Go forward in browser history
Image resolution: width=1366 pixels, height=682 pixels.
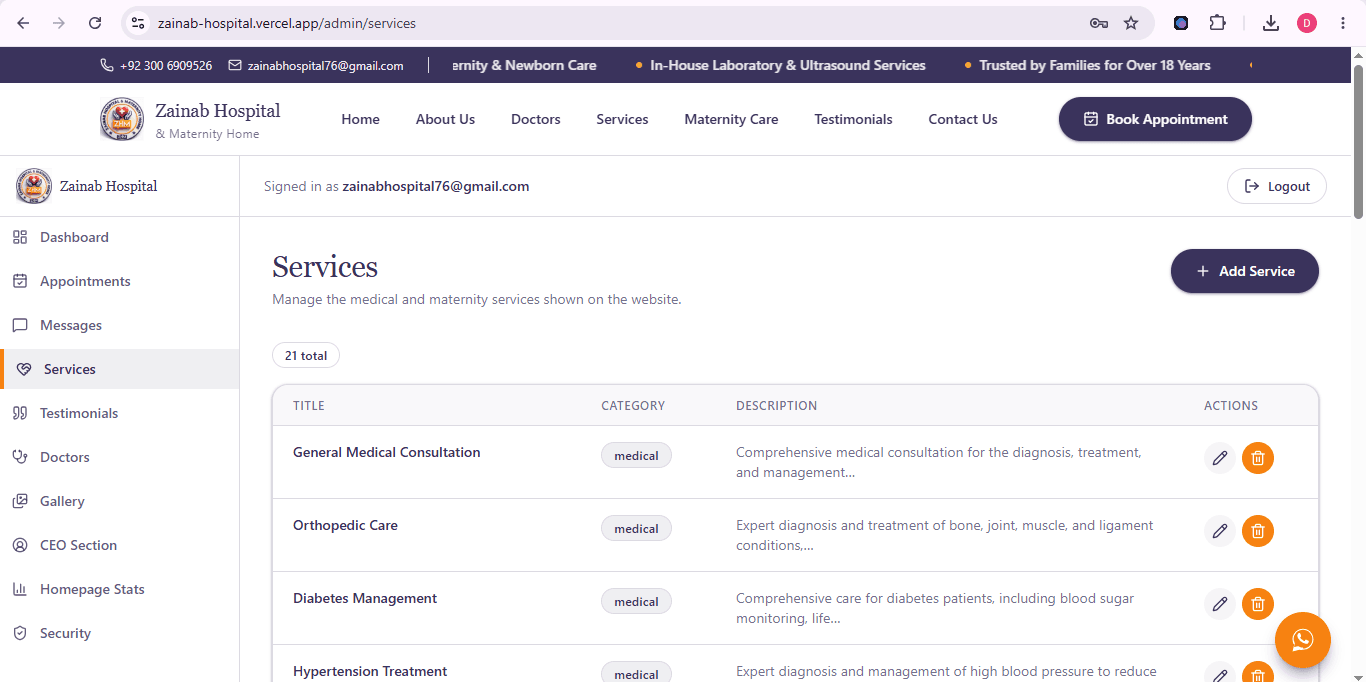(x=59, y=23)
